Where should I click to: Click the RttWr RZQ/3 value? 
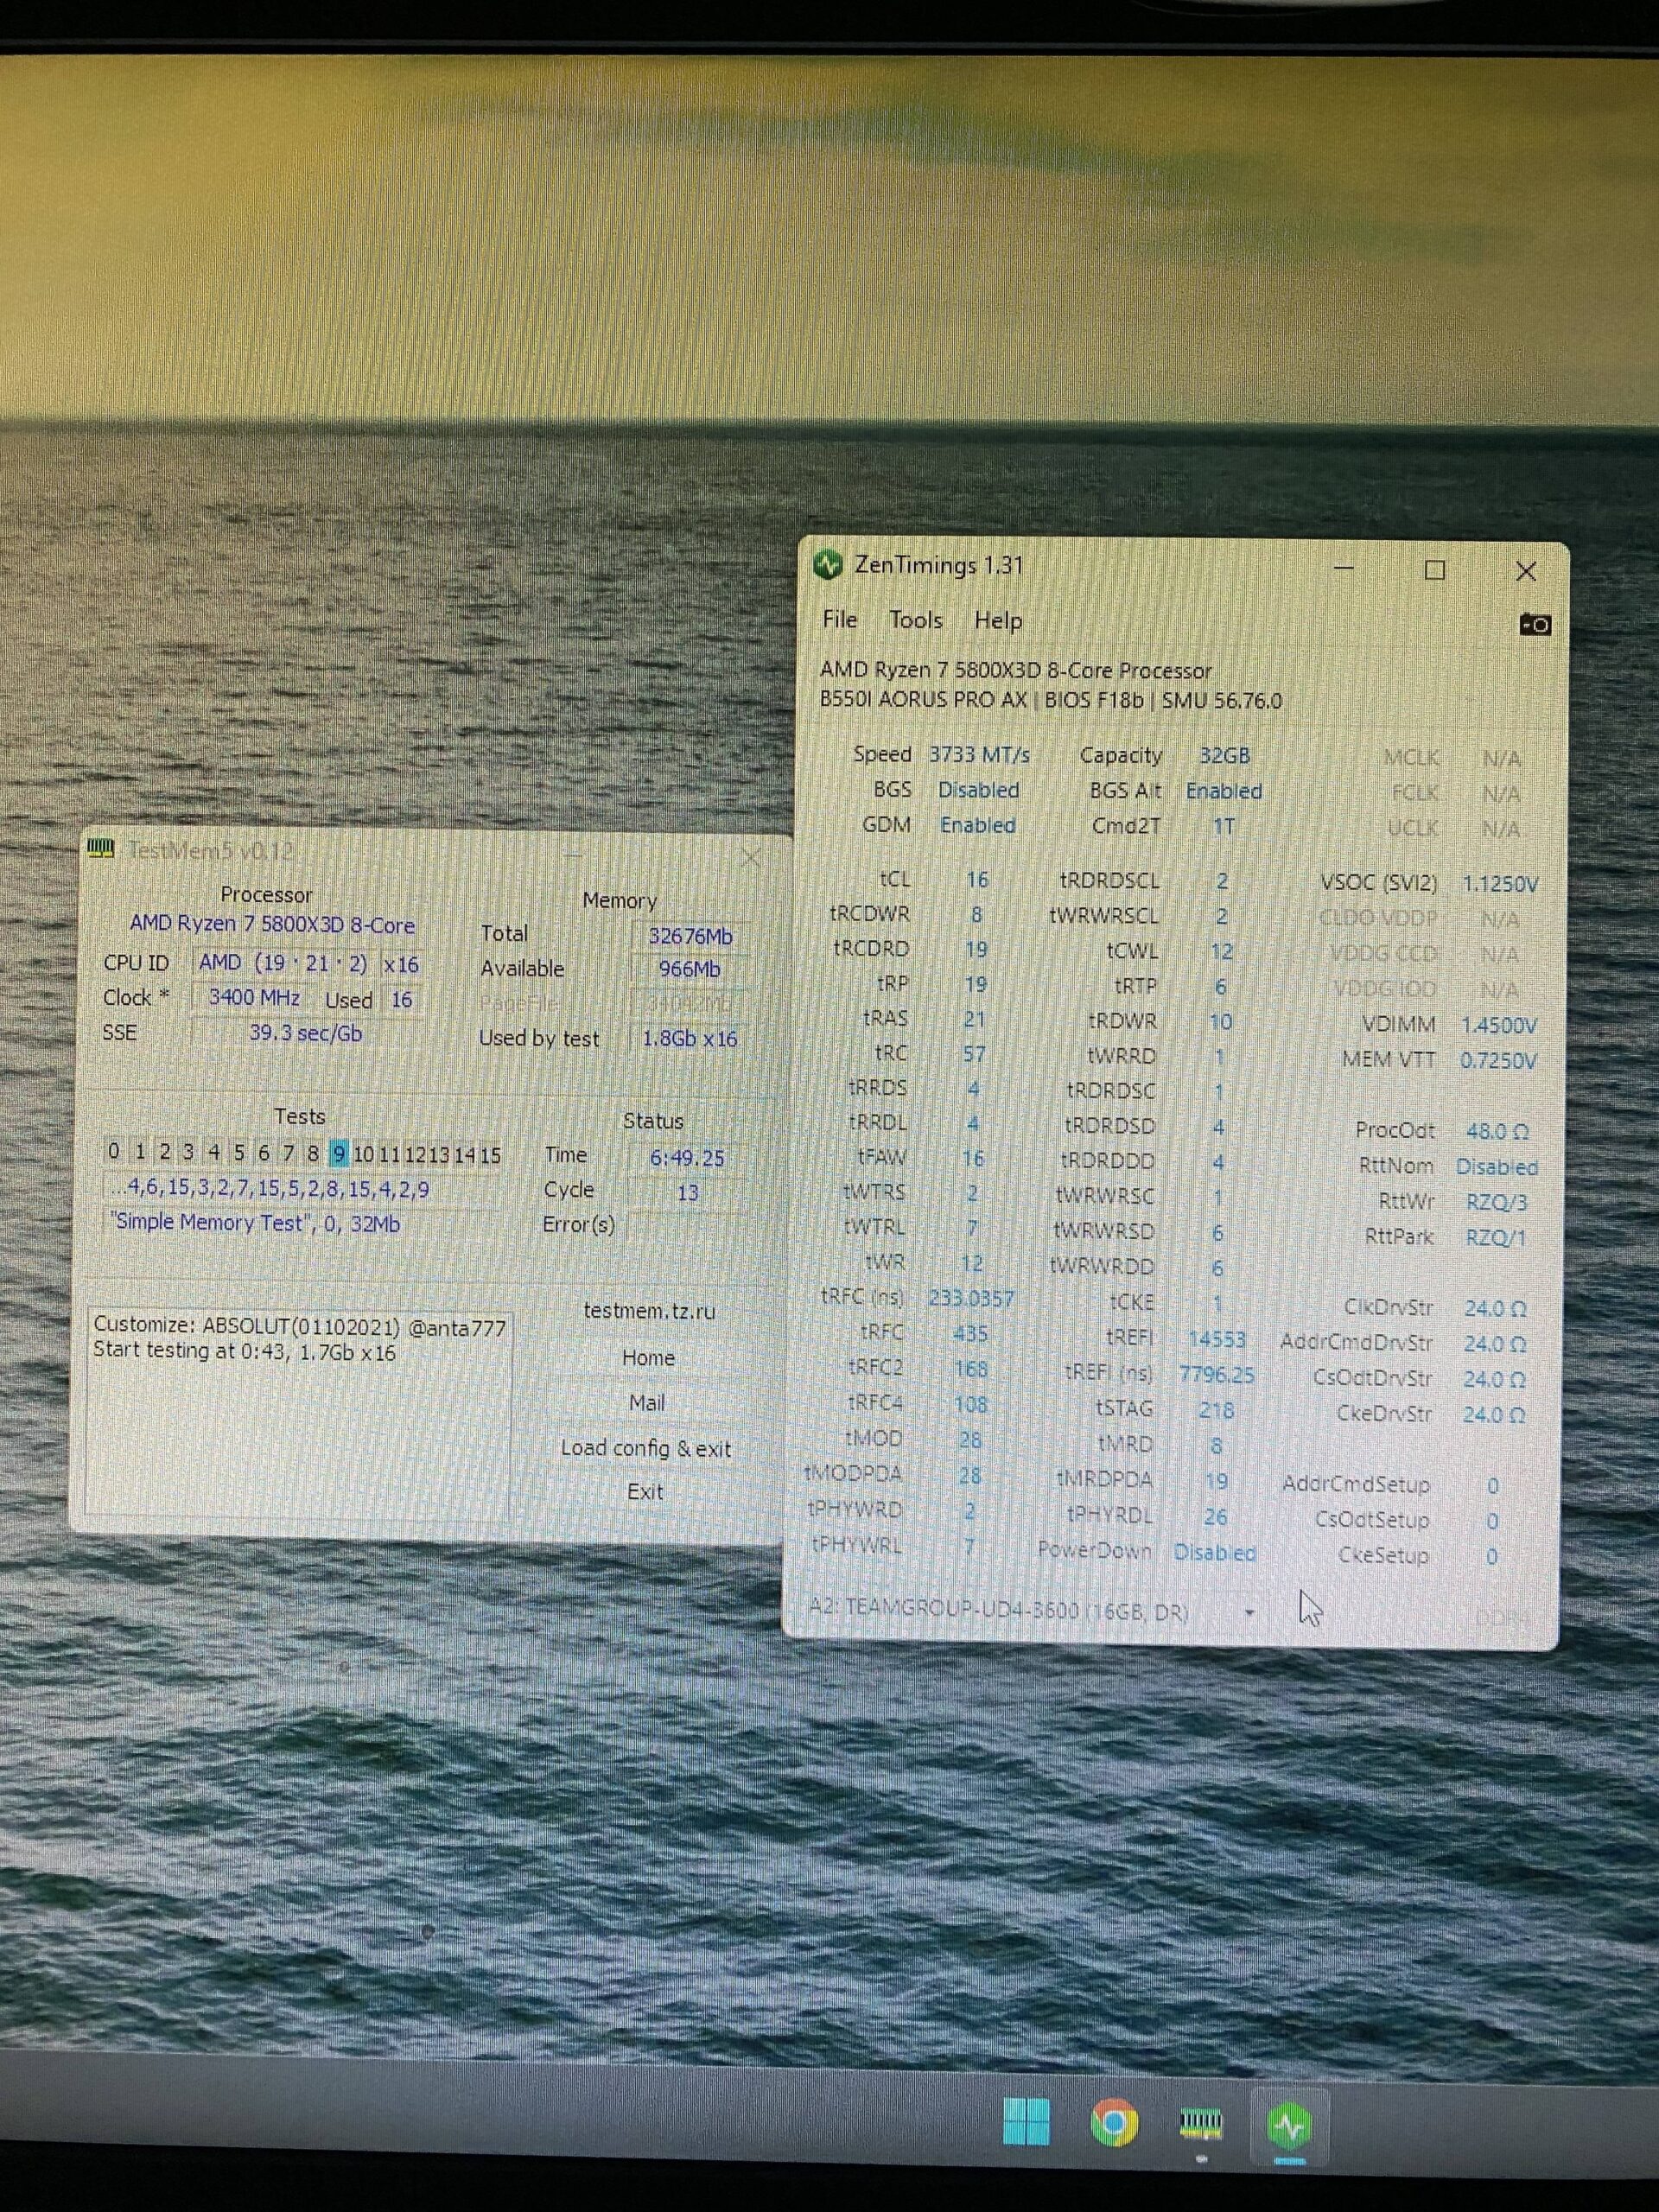coord(1496,1202)
